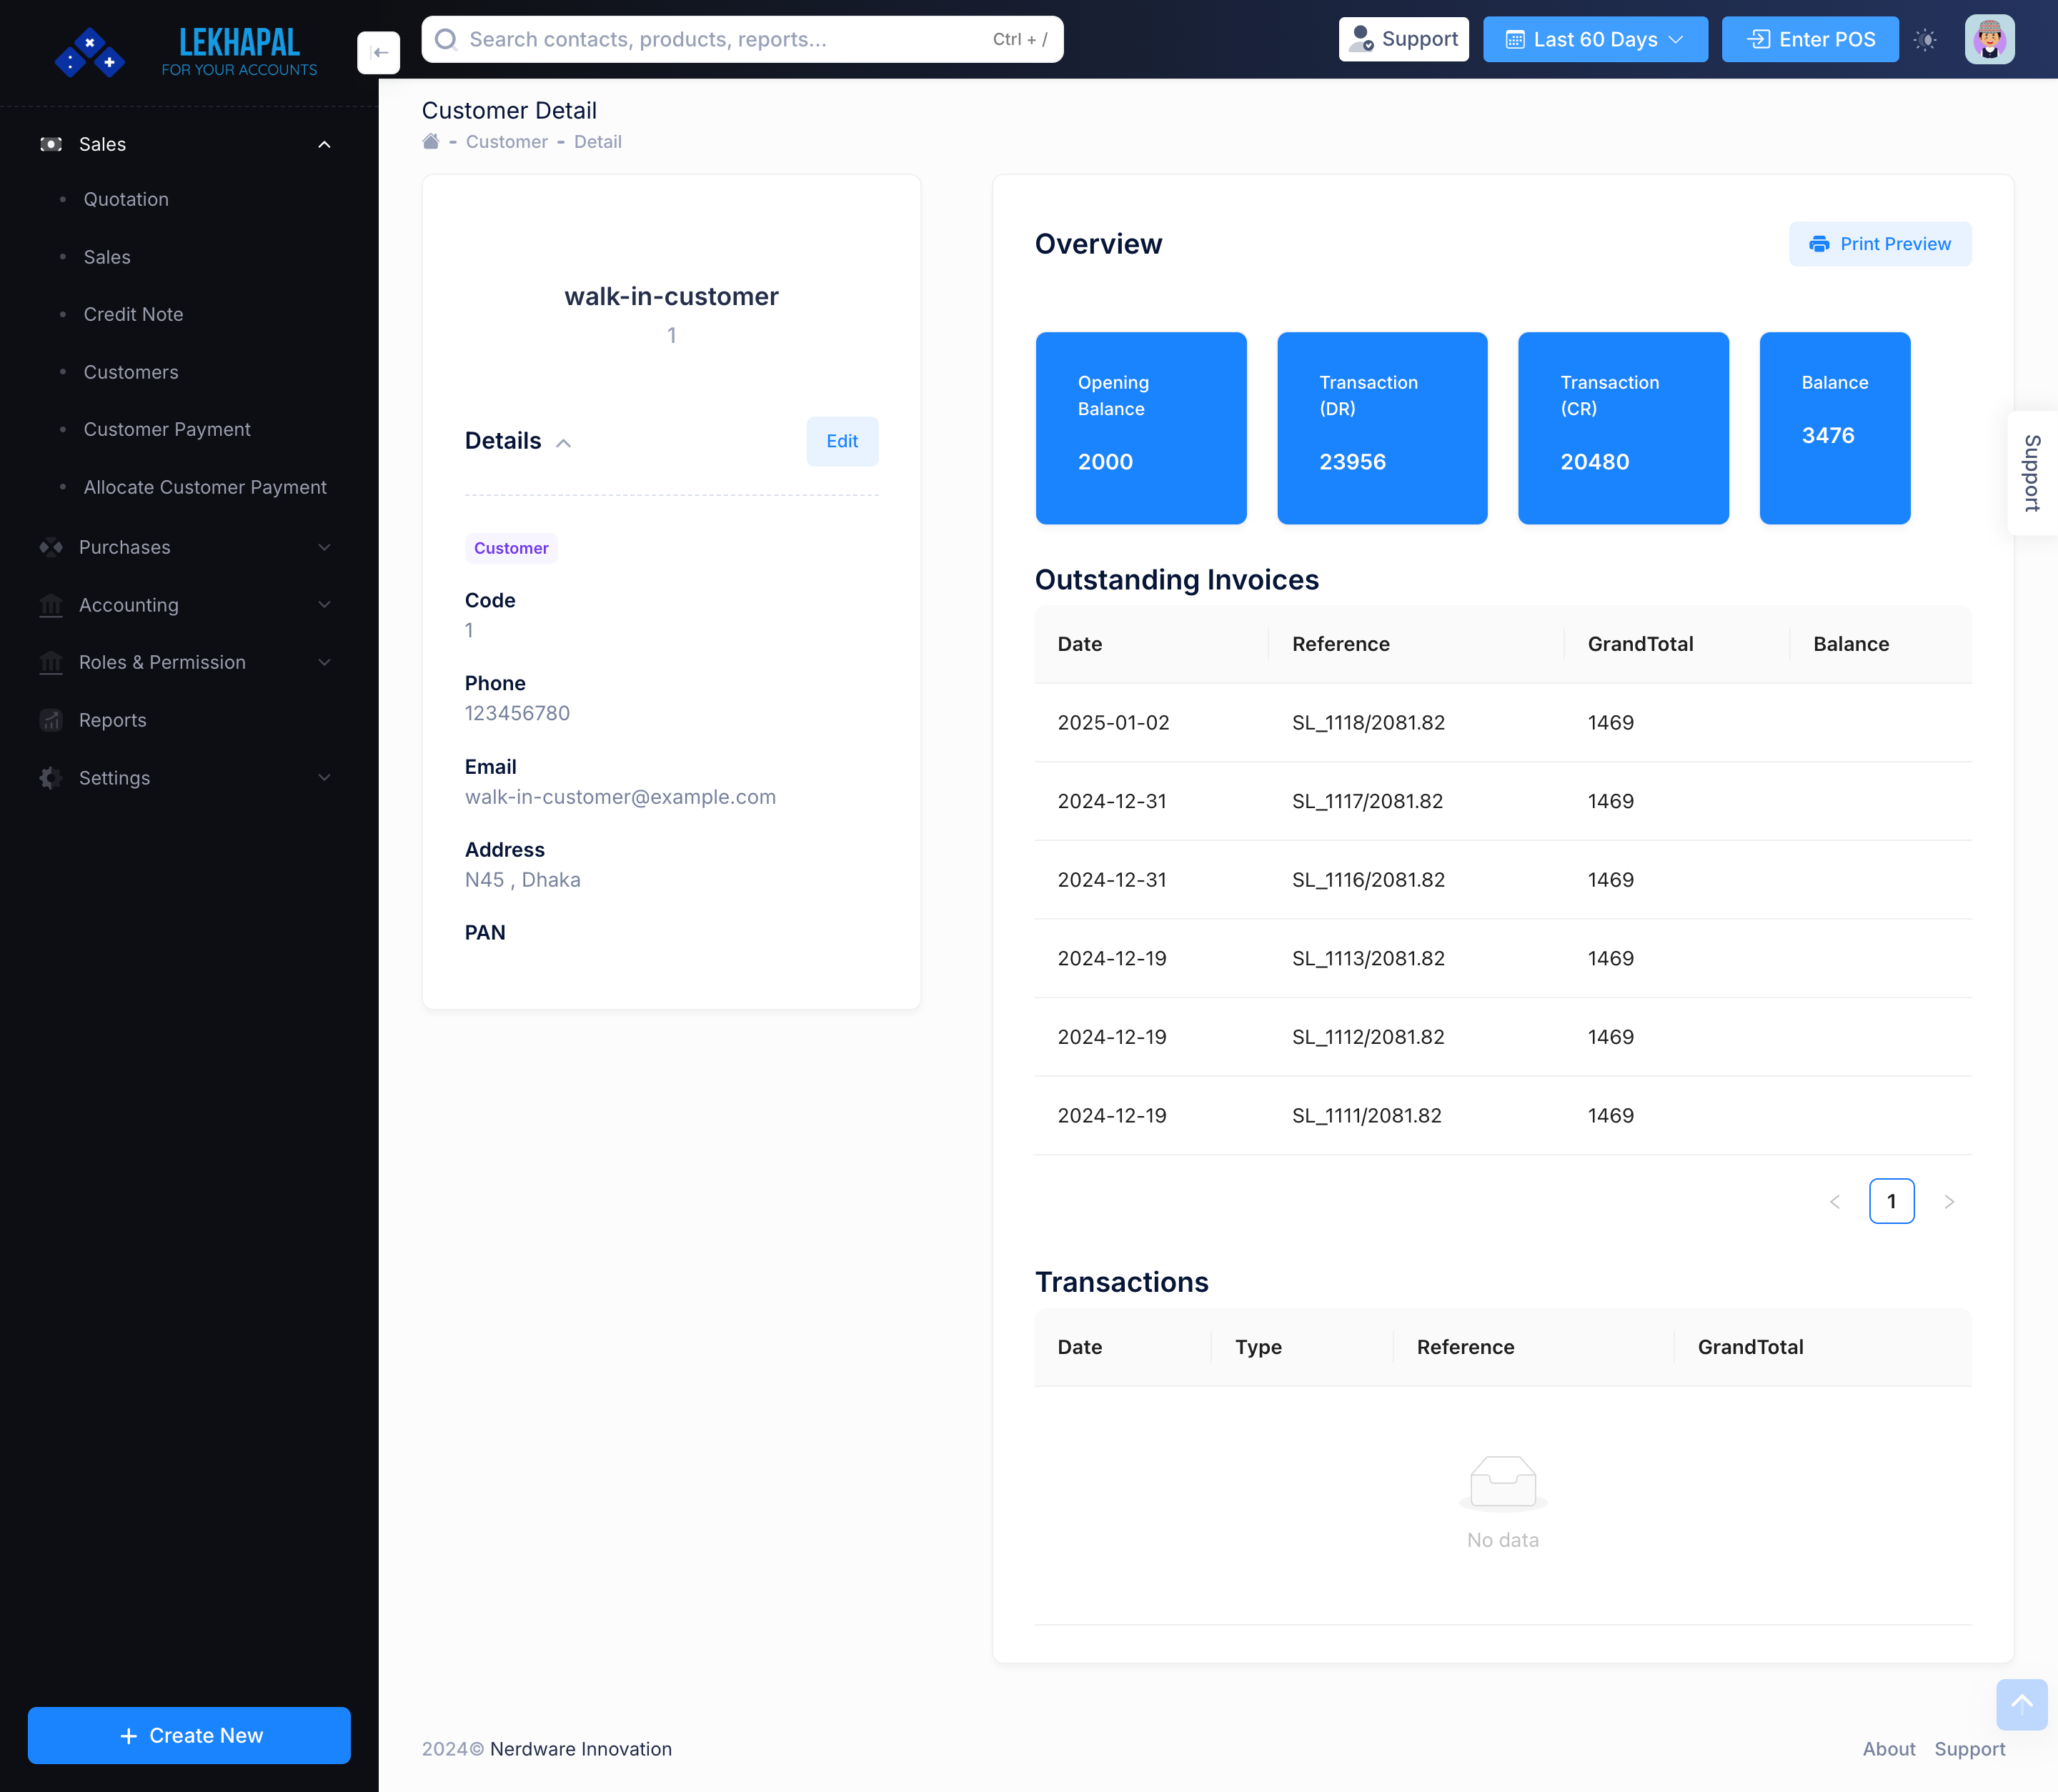Open the Last 60 Days date range dropdown
This screenshot has height=1792, width=2058.
(x=1594, y=39)
